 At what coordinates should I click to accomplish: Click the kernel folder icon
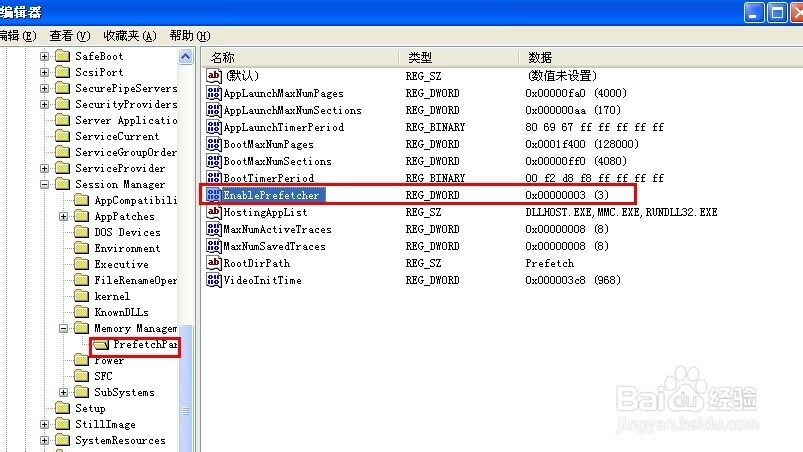coord(81,296)
